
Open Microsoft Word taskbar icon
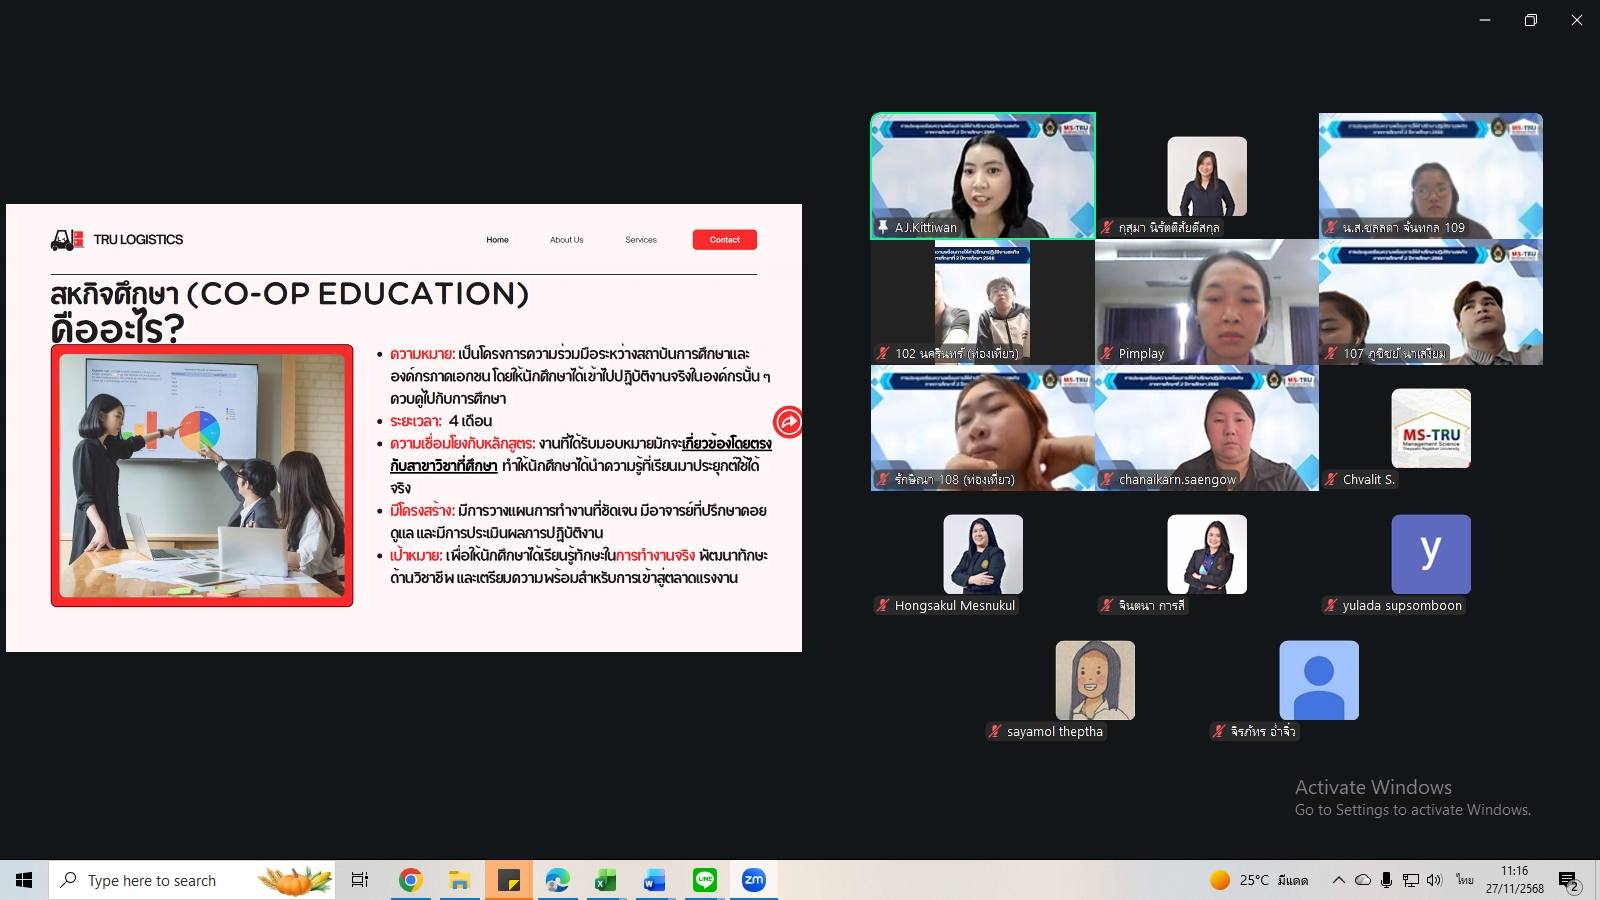point(655,880)
